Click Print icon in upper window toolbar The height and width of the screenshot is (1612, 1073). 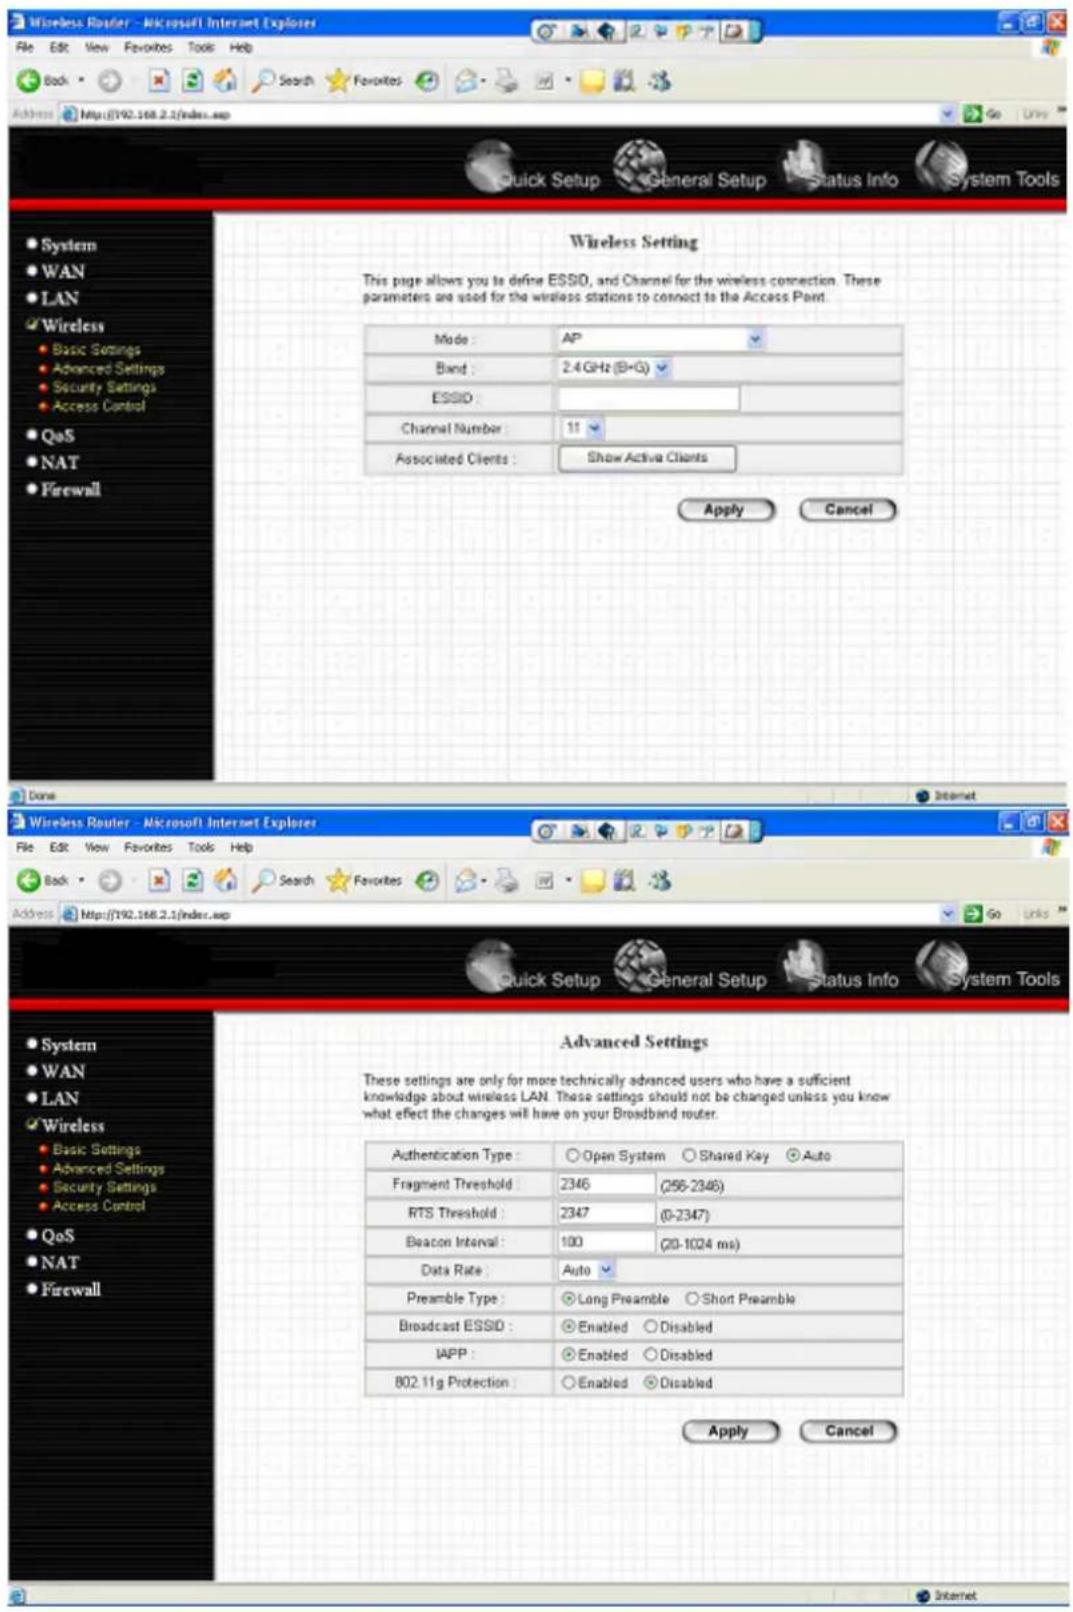click(x=507, y=81)
